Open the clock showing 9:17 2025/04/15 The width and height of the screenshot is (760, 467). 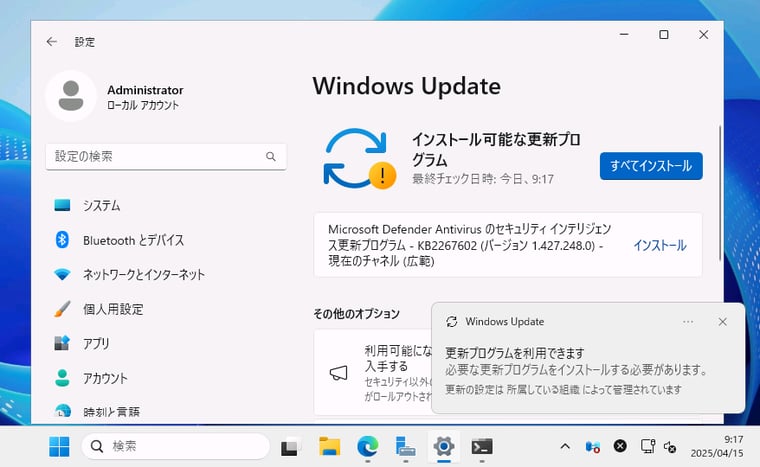click(717, 446)
